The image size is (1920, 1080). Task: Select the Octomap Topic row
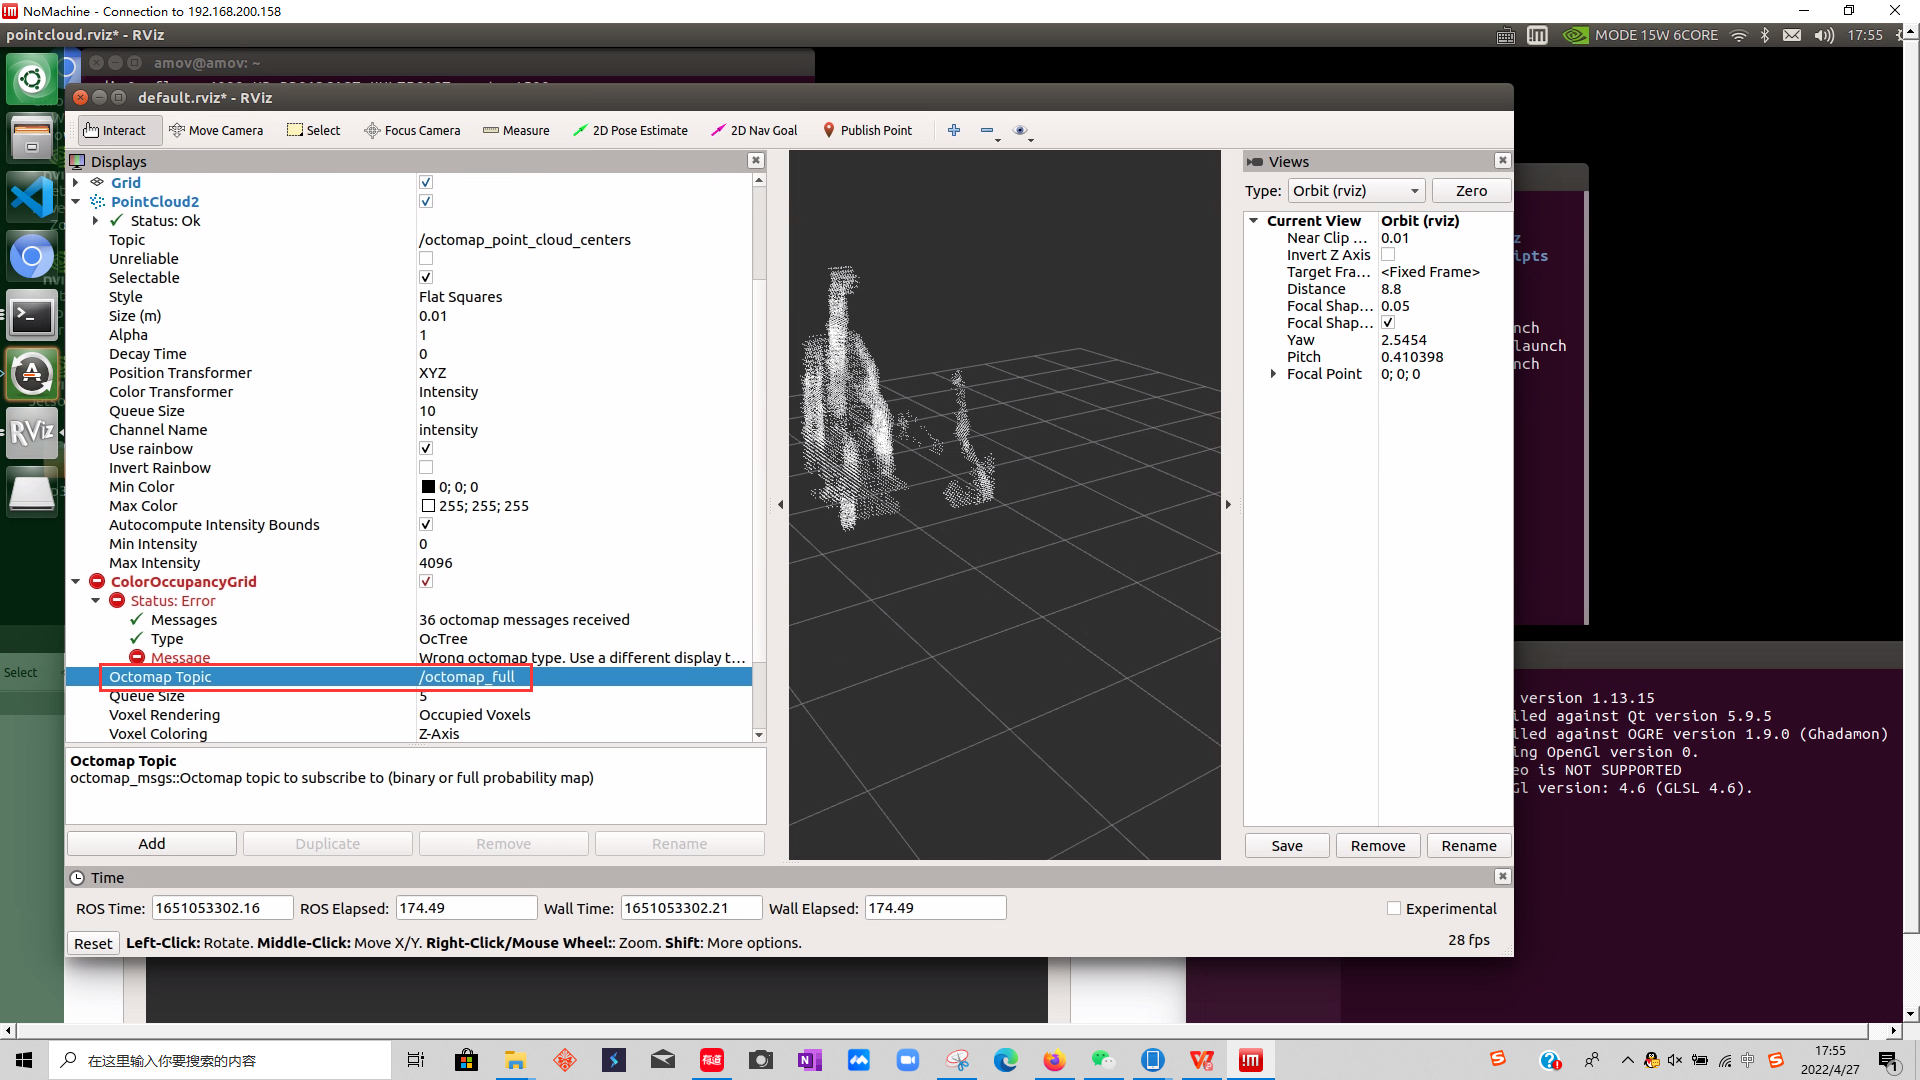pos(160,677)
